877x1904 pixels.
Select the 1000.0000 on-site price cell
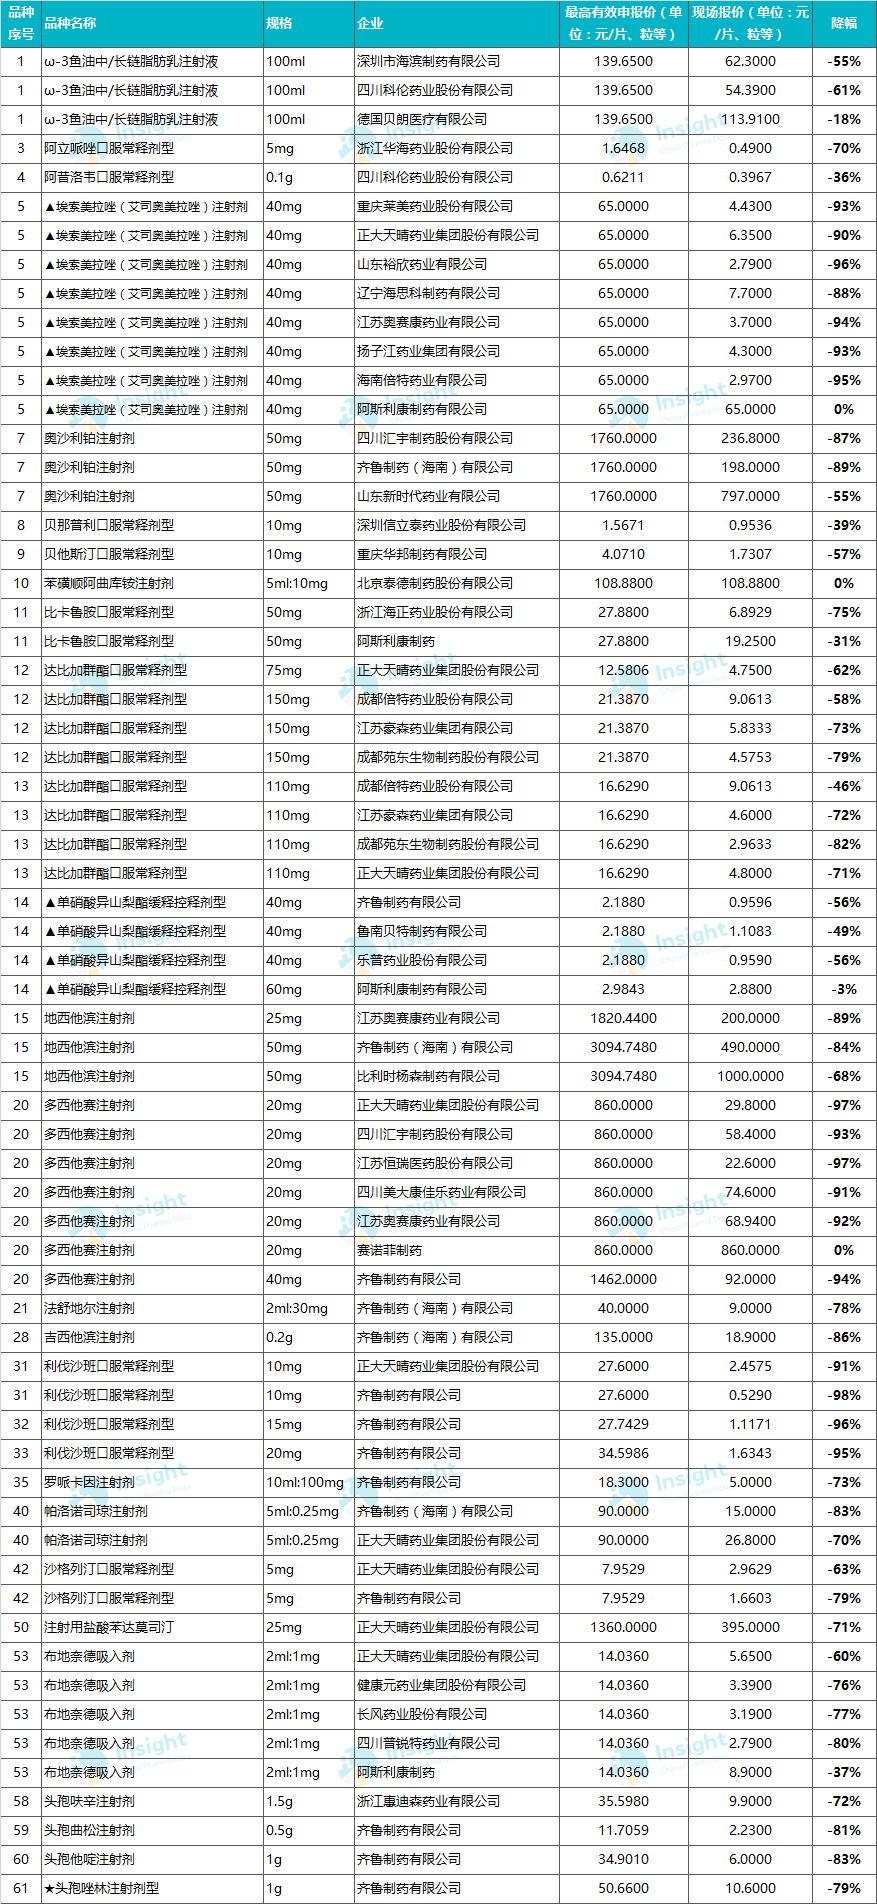point(750,1076)
